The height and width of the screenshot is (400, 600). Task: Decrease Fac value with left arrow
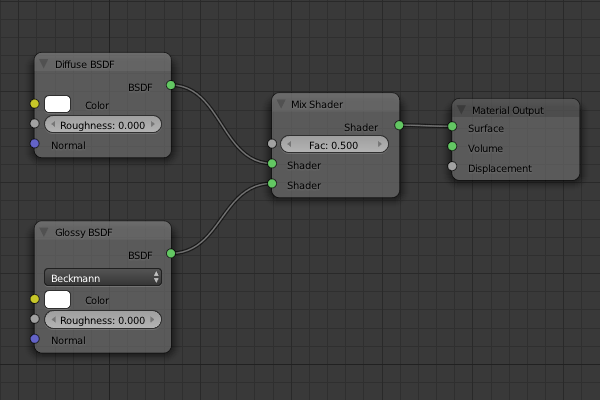[x=289, y=144]
